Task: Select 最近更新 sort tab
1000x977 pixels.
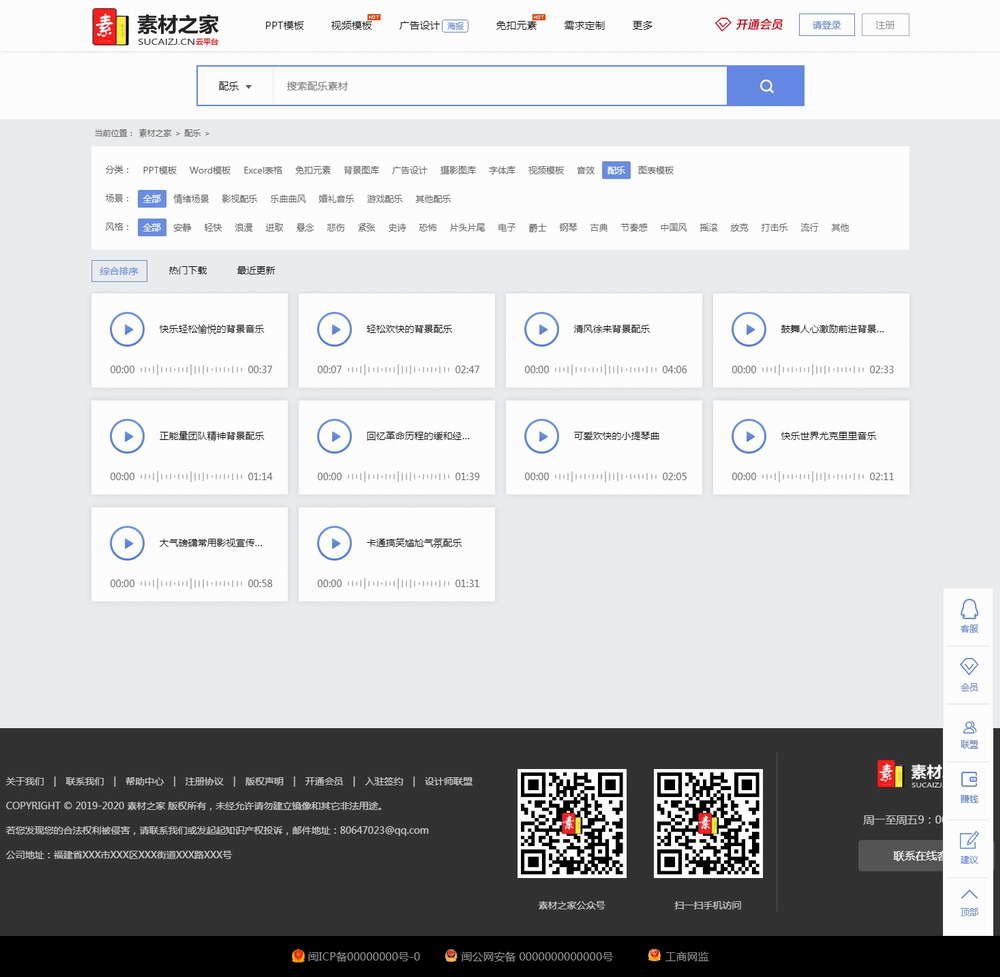Action: coord(256,270)
